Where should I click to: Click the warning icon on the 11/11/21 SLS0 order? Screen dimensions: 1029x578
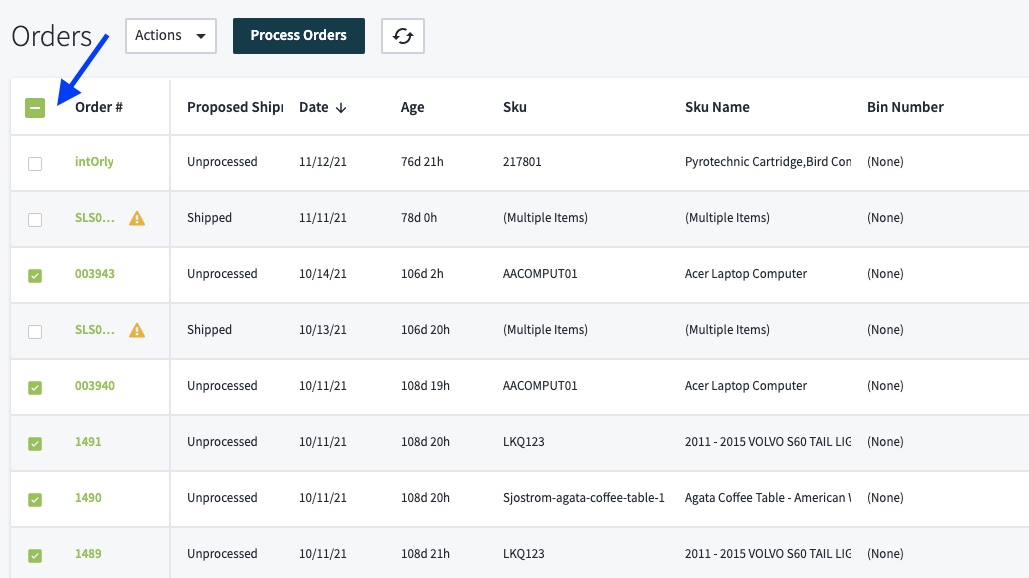[134, 218]
